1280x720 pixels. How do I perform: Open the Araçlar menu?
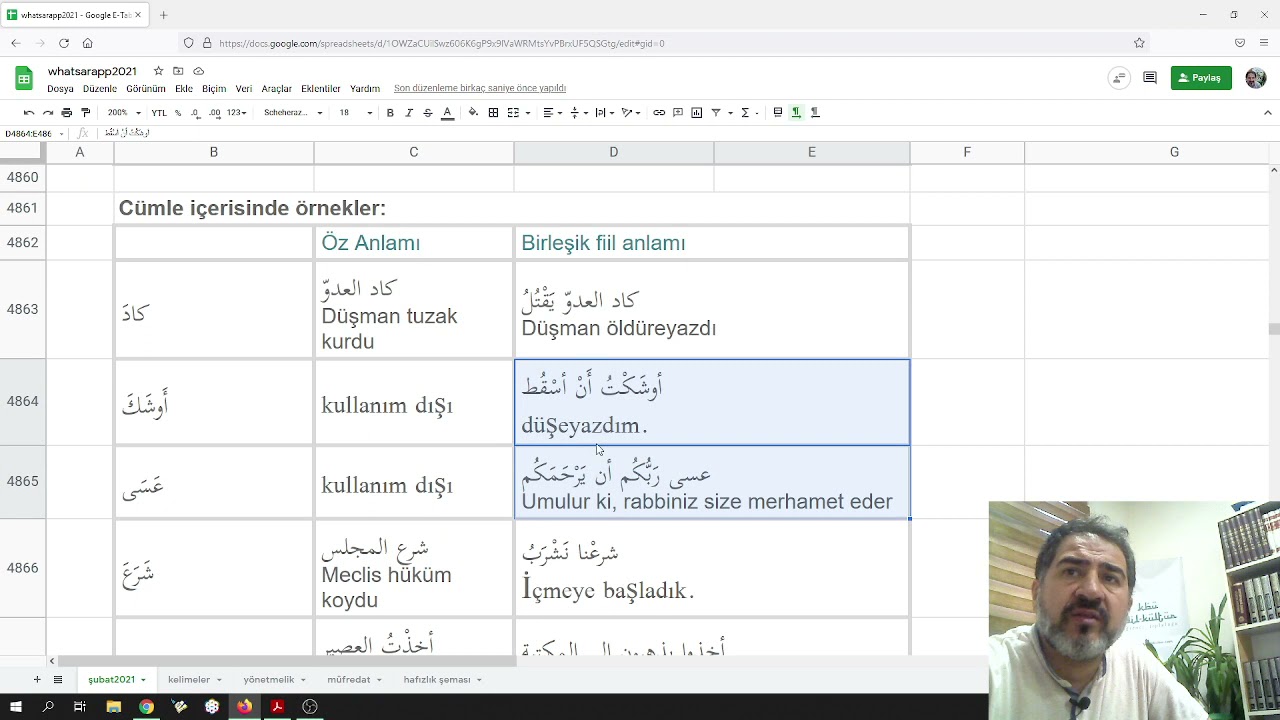click(277, 89)
